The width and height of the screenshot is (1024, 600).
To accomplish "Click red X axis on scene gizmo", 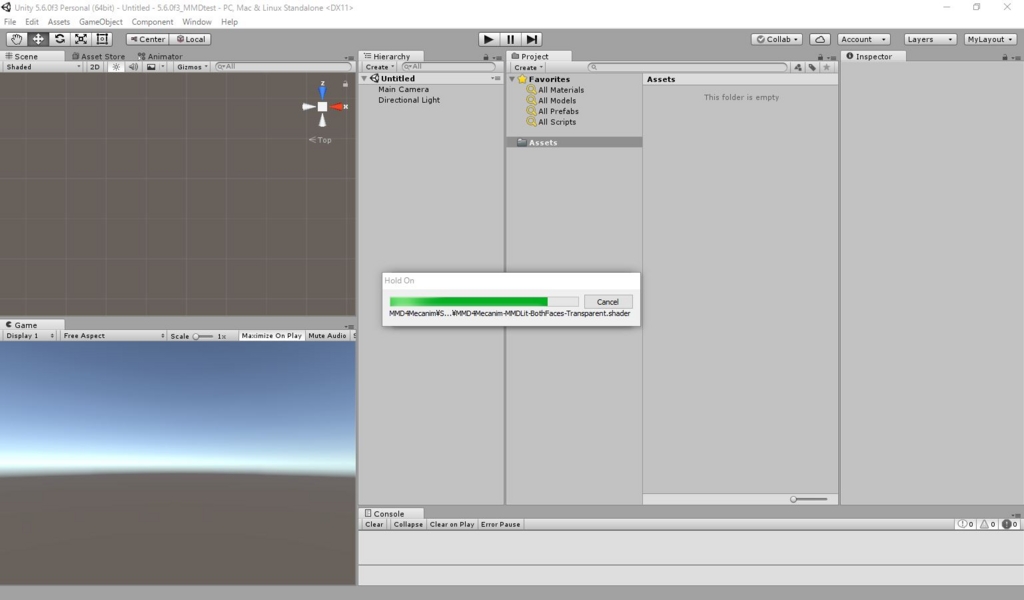I will coord(339,106).
